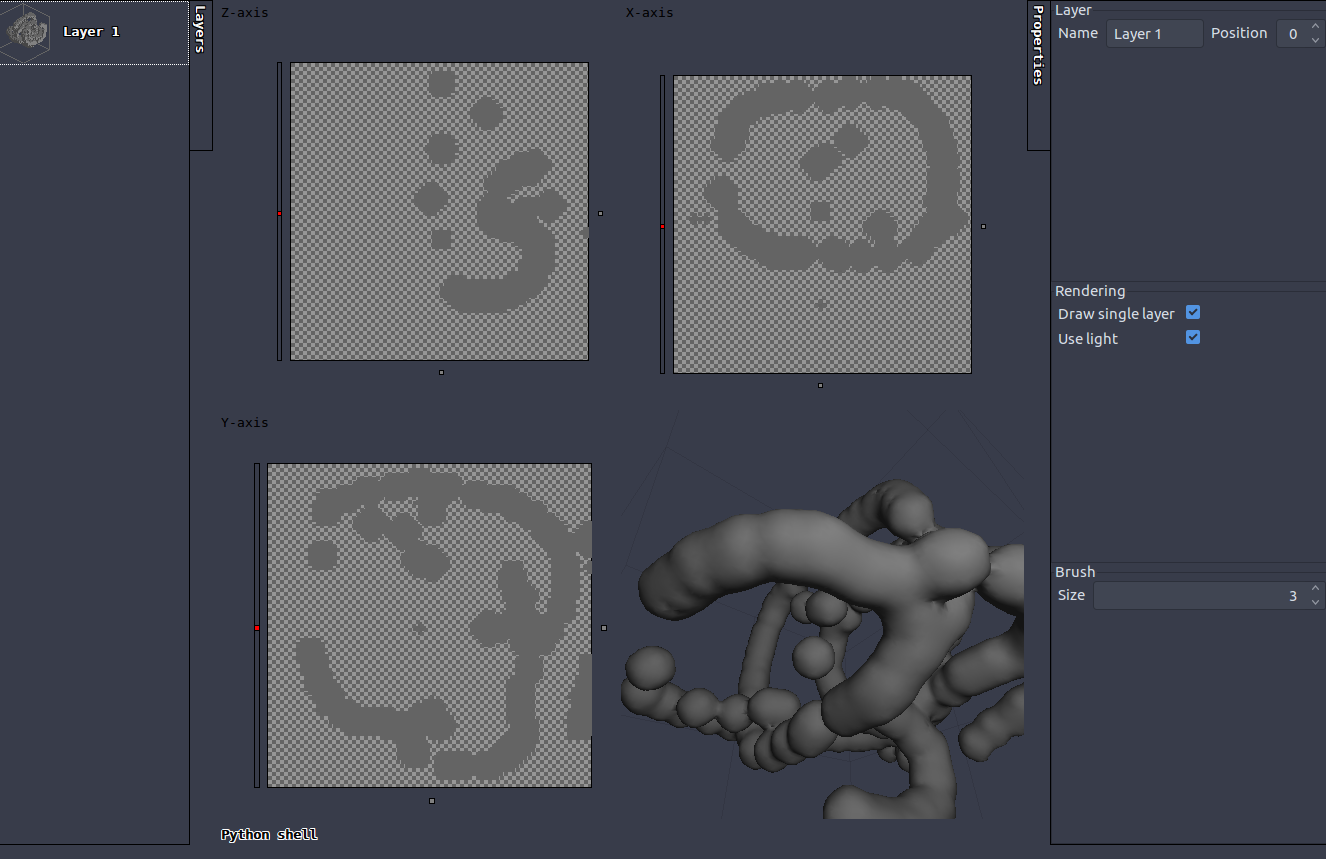Increase Position with the up arrow
The width and height of the screenshot is (1326, 859).
[x=1315, y=27]
